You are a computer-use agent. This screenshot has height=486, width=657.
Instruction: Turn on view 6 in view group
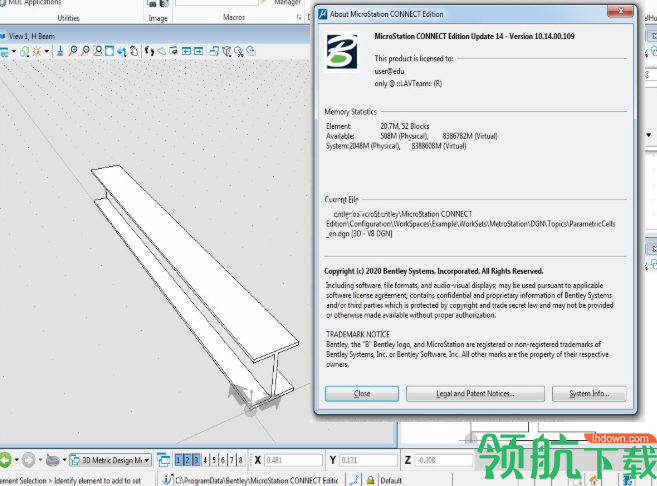pyautogui.click(x=222, y=460)
